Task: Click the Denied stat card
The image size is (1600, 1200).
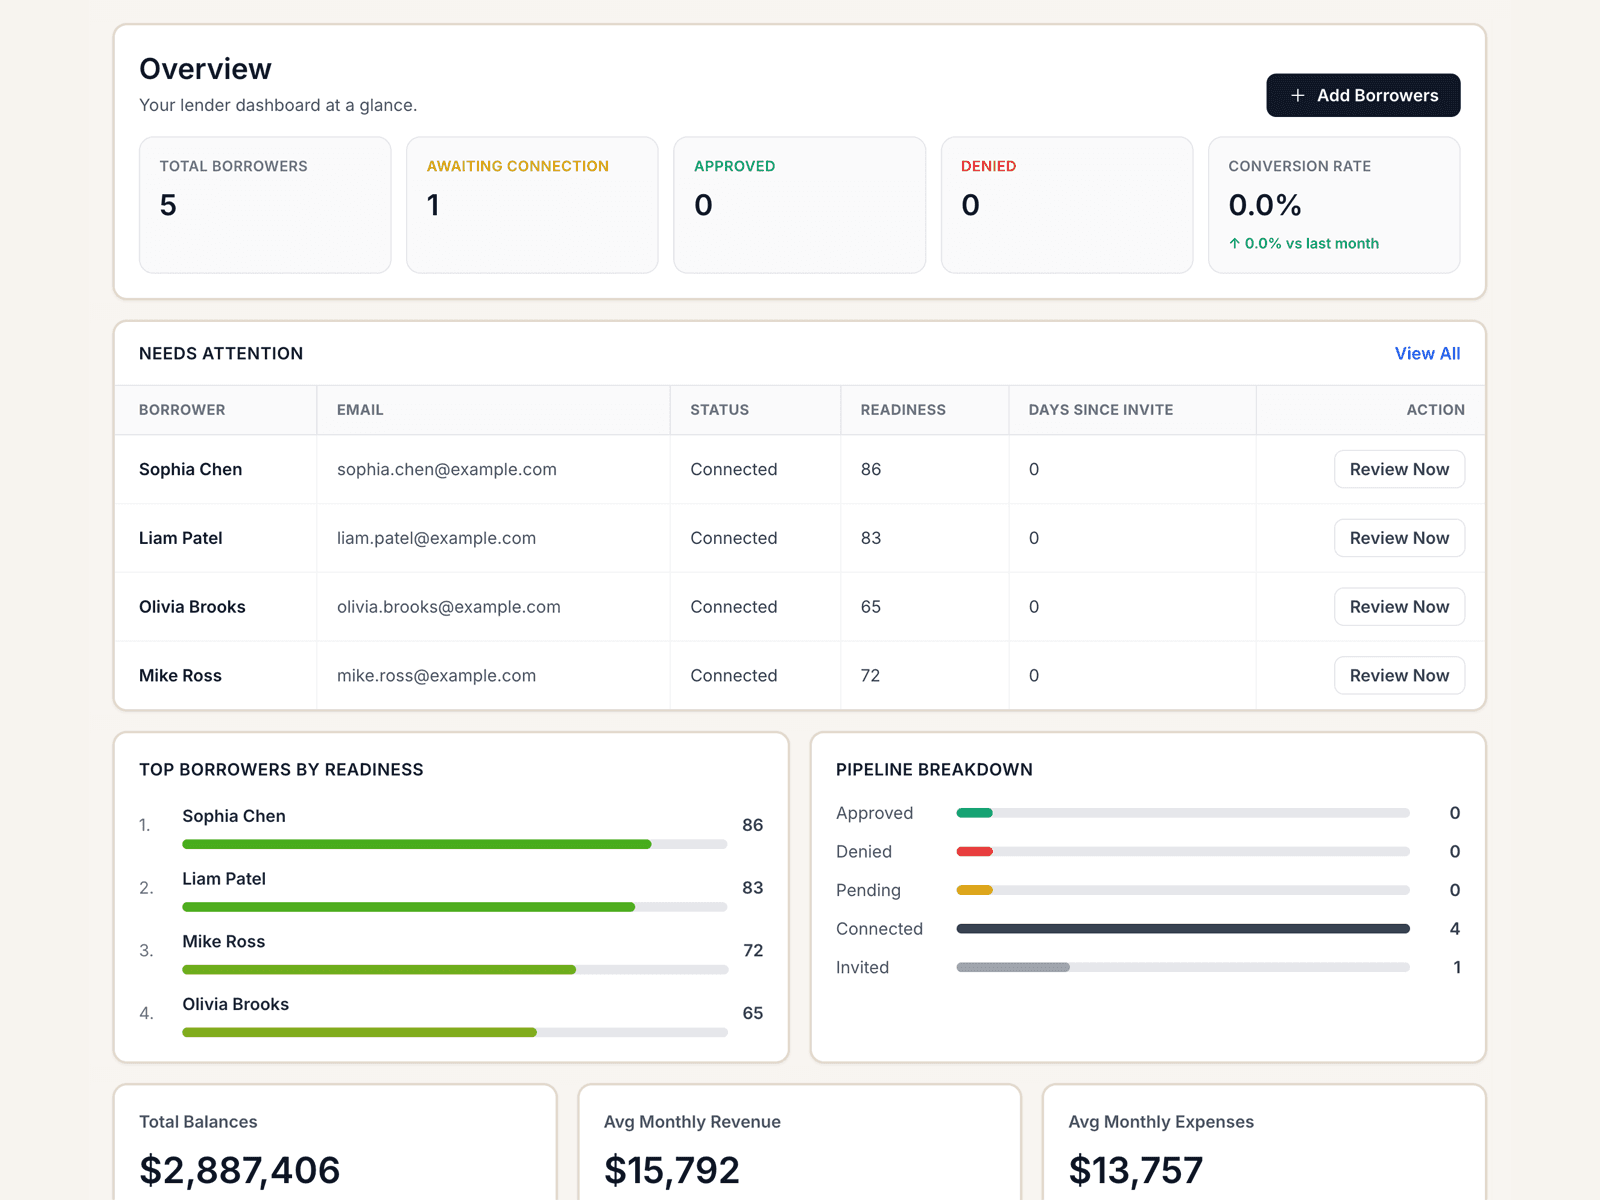Action: 1066,205
